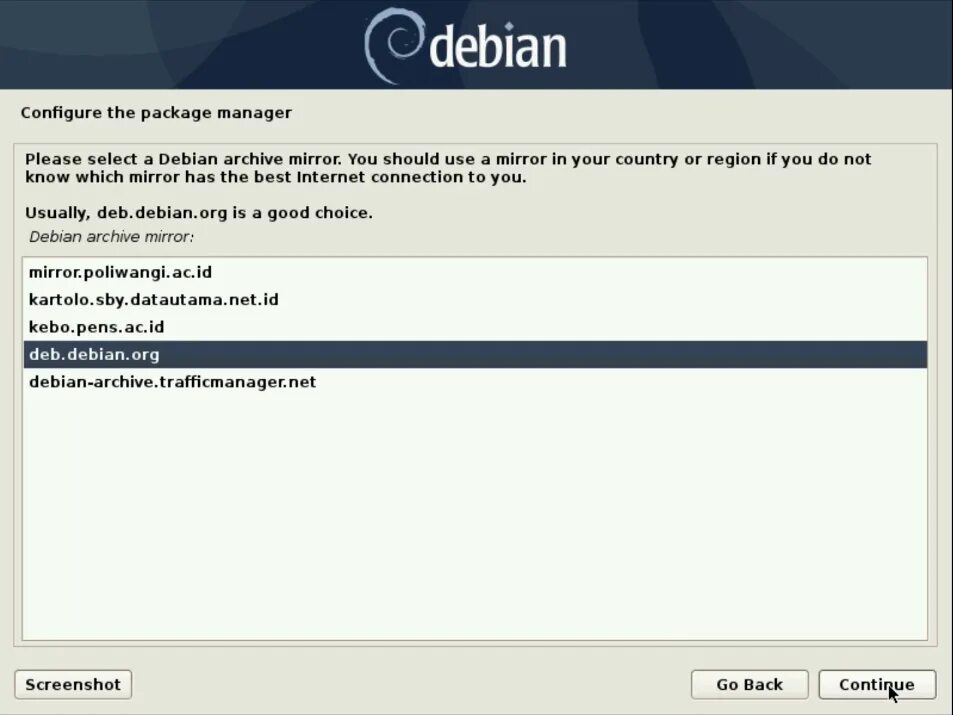
Task: Click the Debian swirl logo
Action: pyautogui.click(x=394, y=45)
